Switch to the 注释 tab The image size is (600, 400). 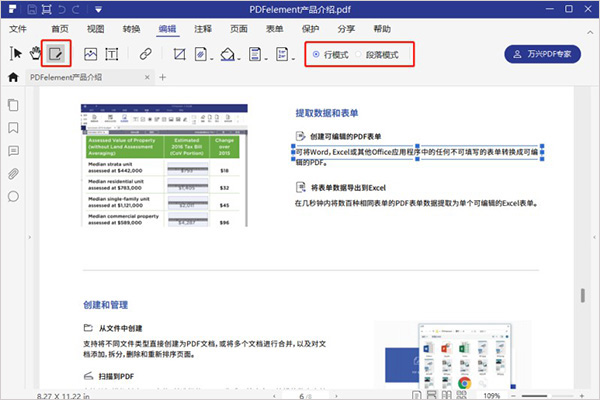203,29
